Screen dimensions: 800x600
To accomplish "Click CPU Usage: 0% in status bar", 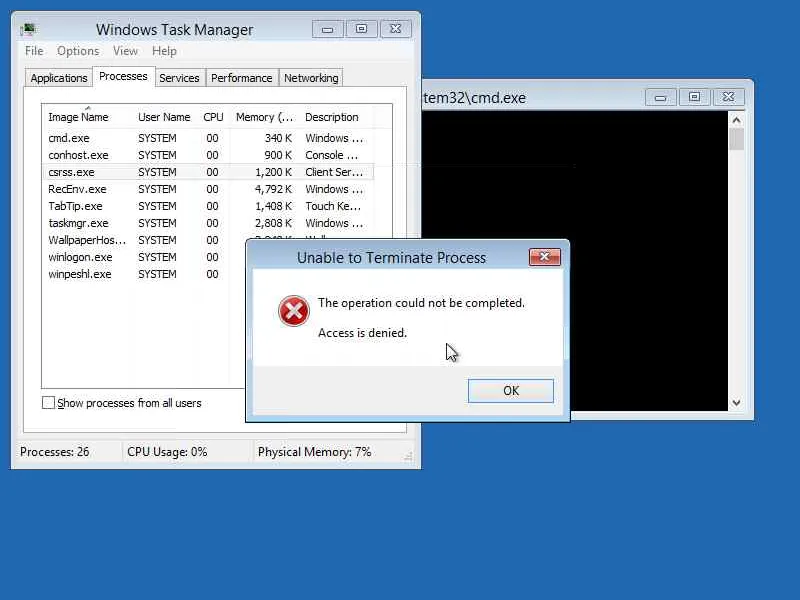I will pyautogui.click(x=167, y=452).
